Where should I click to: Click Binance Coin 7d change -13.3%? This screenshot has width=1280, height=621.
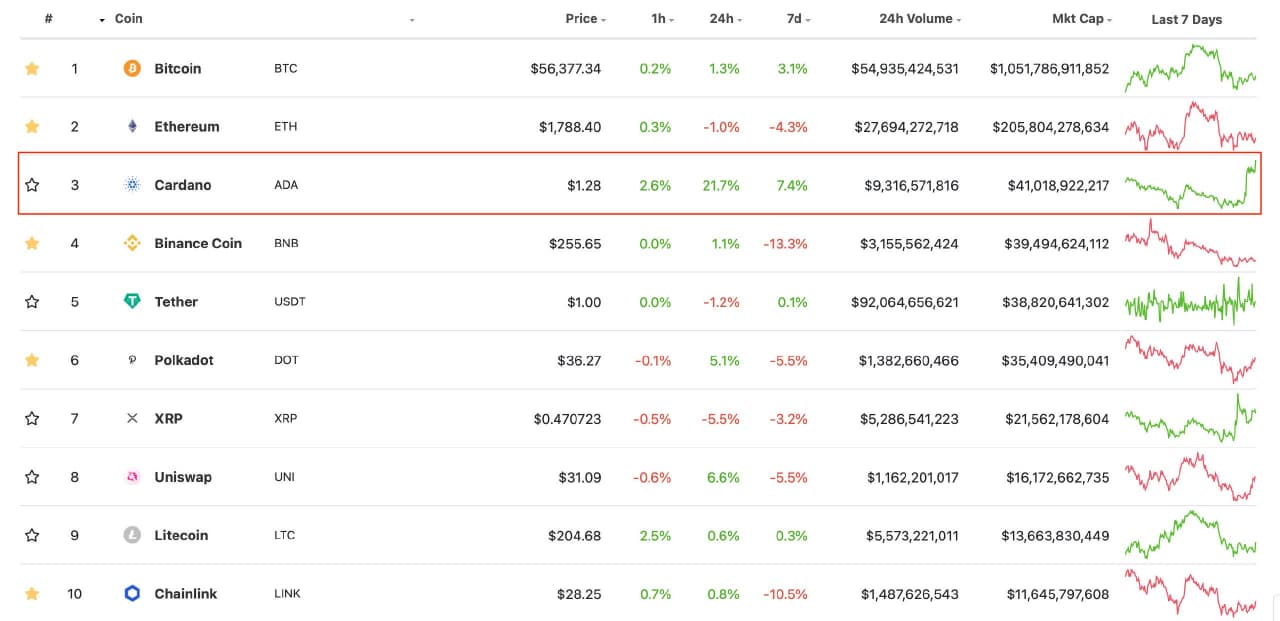[x=786, y=243]
